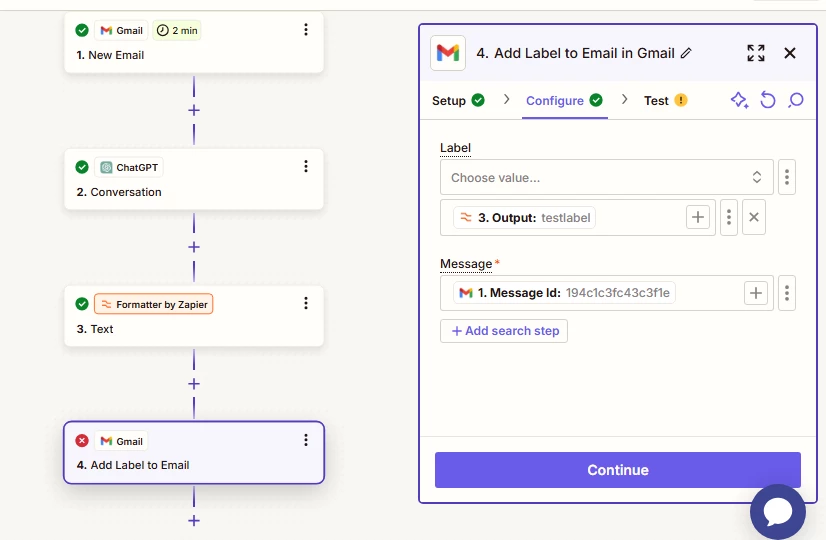Image resolution: width=826 pixels, height=540 pixels.
Task: Open three-dot menu on Formatter by Zapier step
Action: point(306,303)
